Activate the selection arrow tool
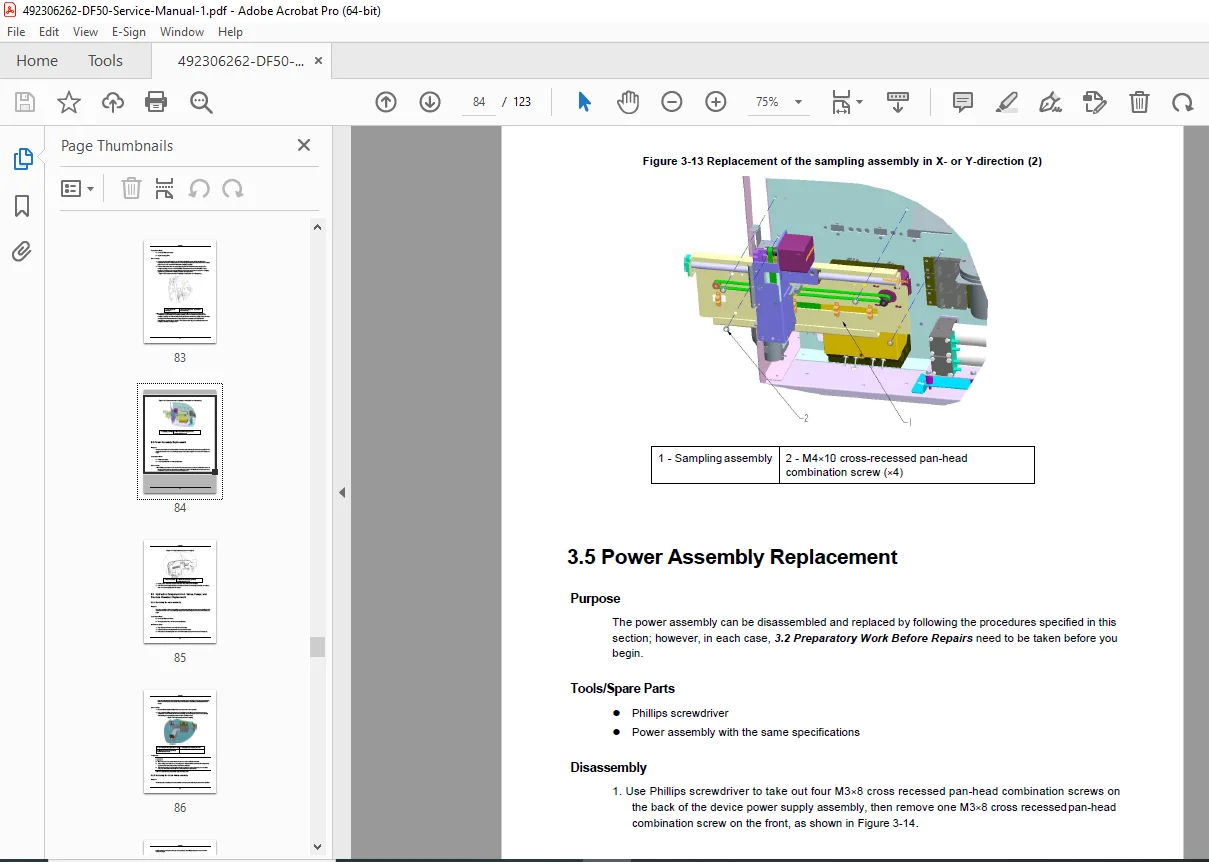The image size is (1209, 862). coord(585,102)
